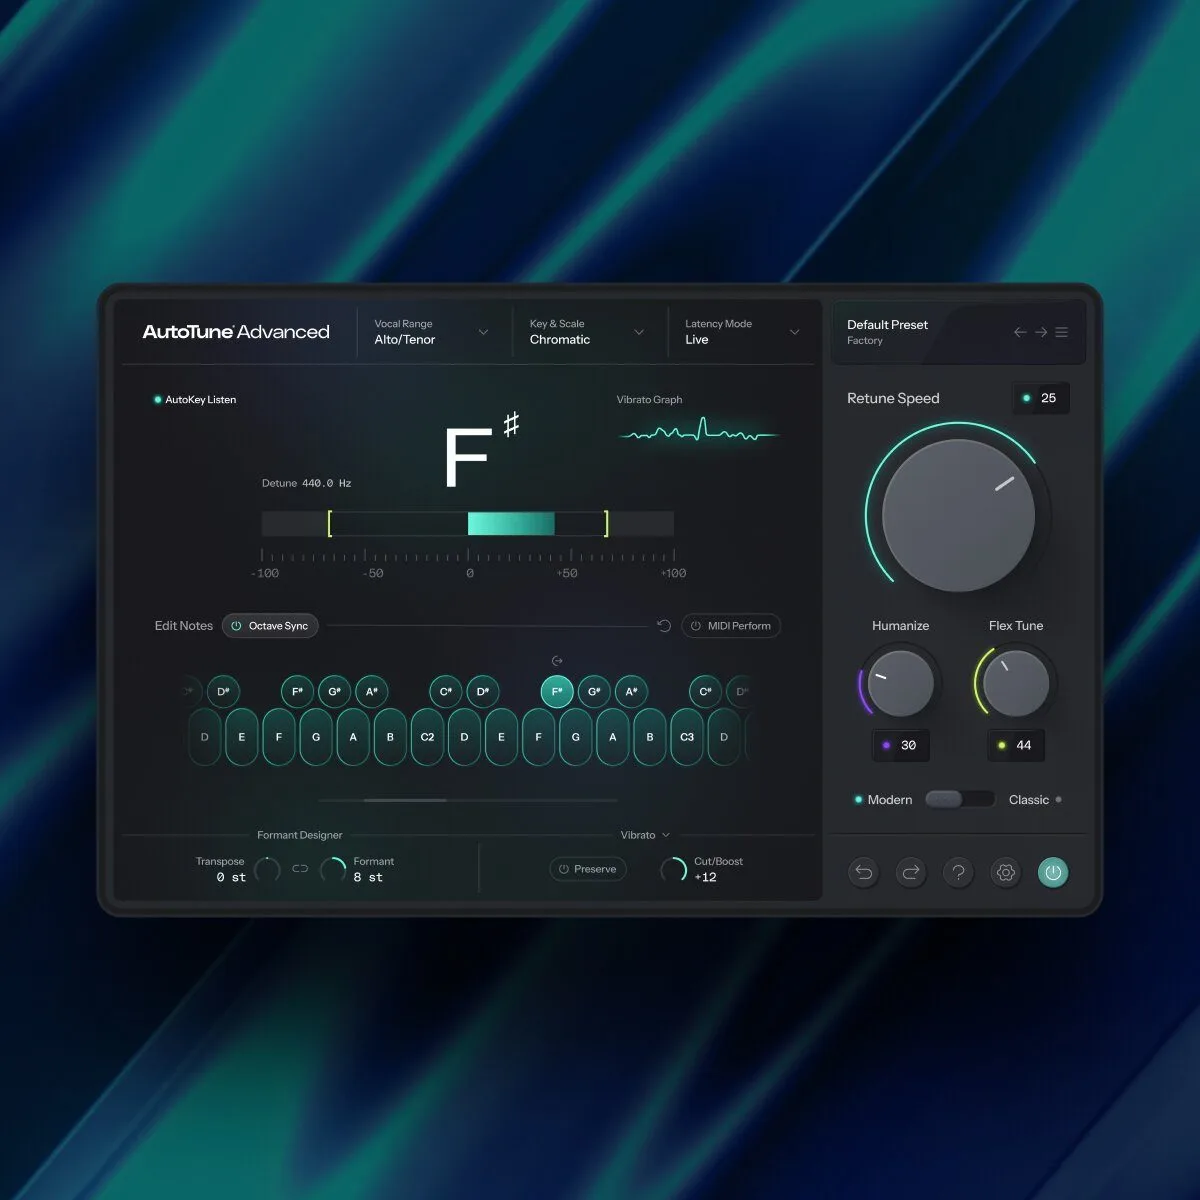Click the Transpose 0 st value

[x=231, y=877]
